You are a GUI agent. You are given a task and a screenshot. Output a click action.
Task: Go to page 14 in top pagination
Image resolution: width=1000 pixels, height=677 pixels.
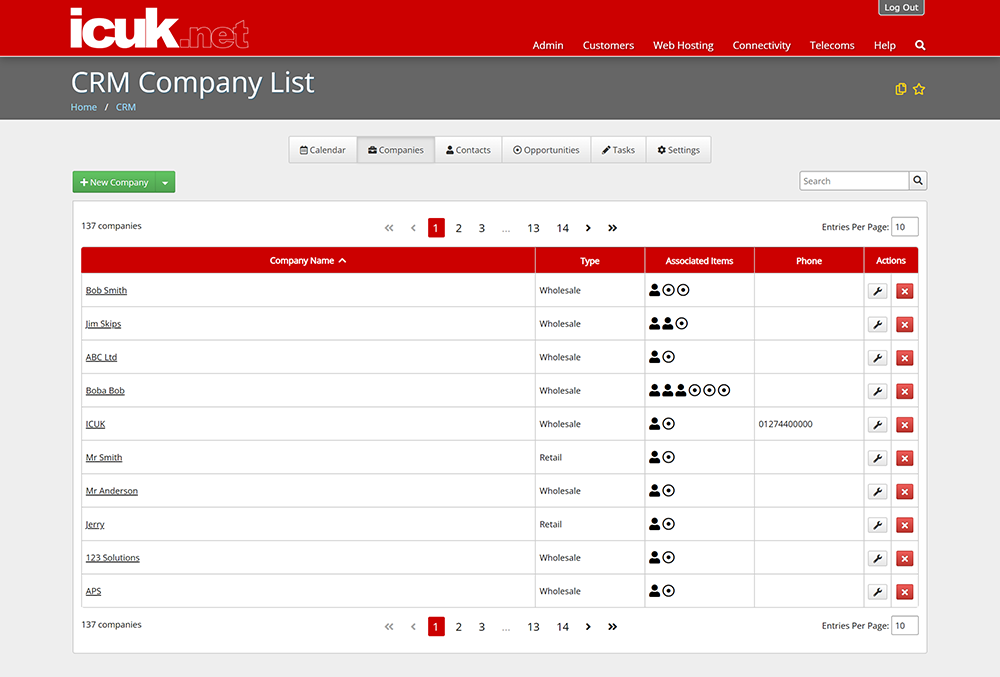tap(562, 228)
